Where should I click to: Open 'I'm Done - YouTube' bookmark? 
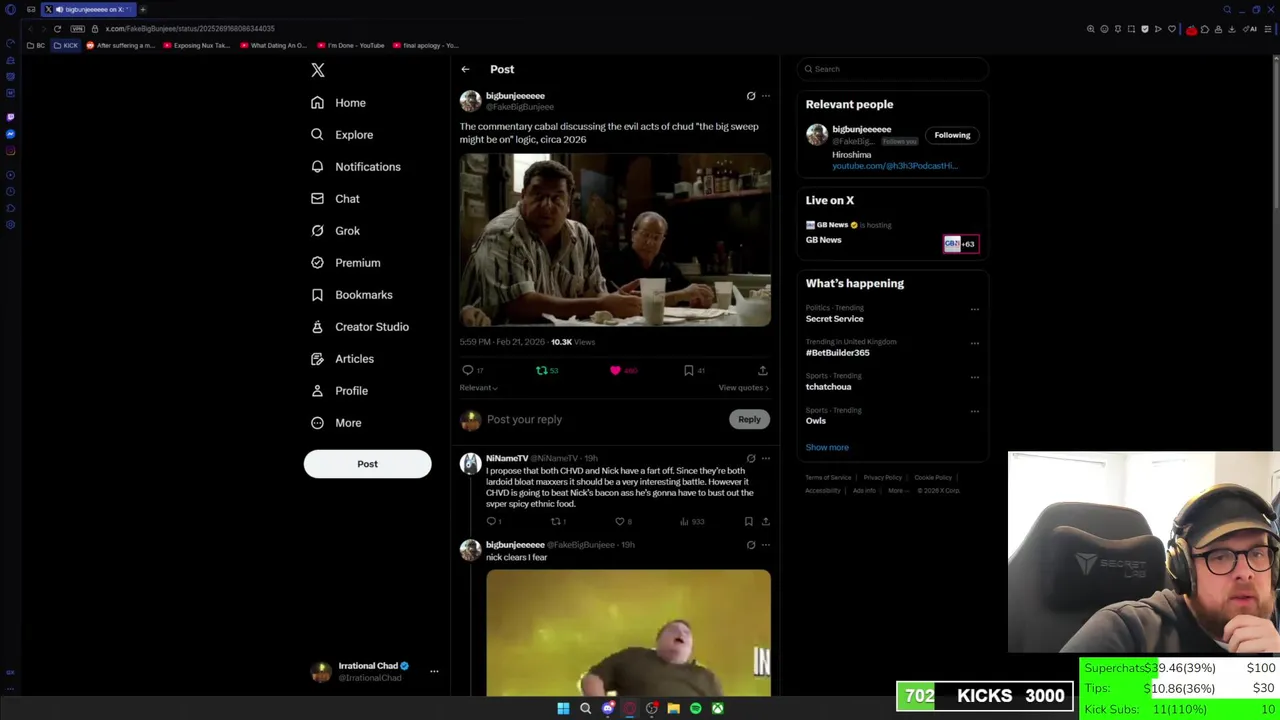coord(350,45)
